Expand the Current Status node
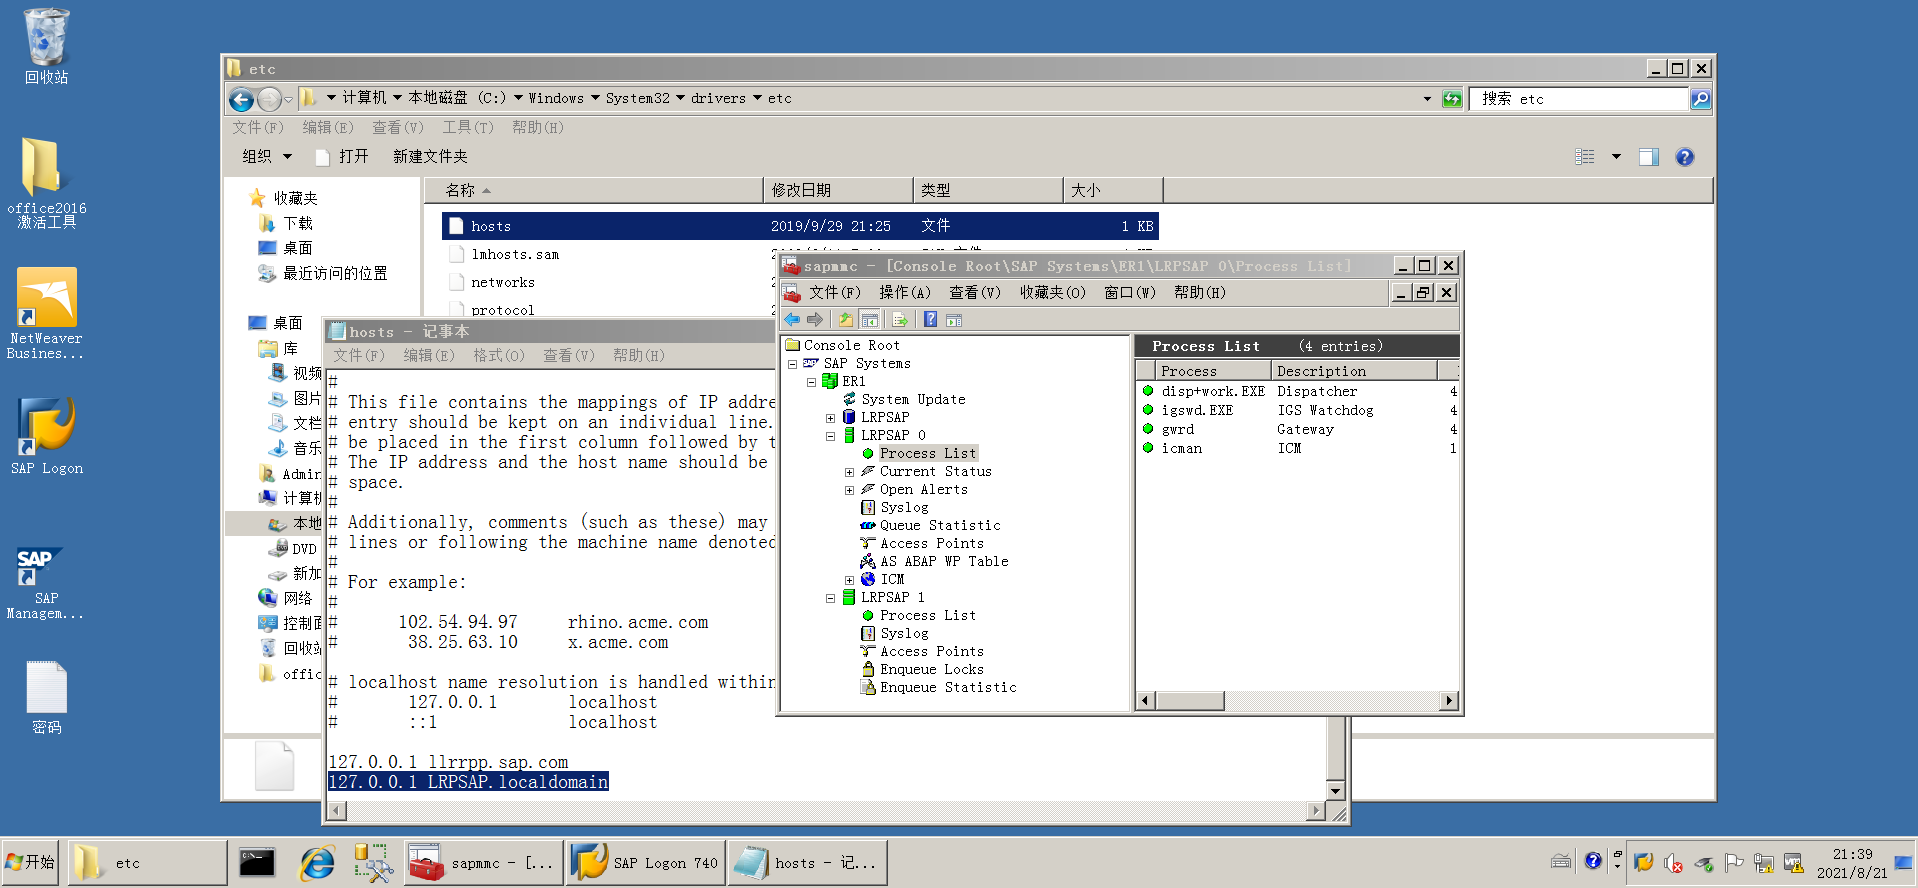 [849, 472]
